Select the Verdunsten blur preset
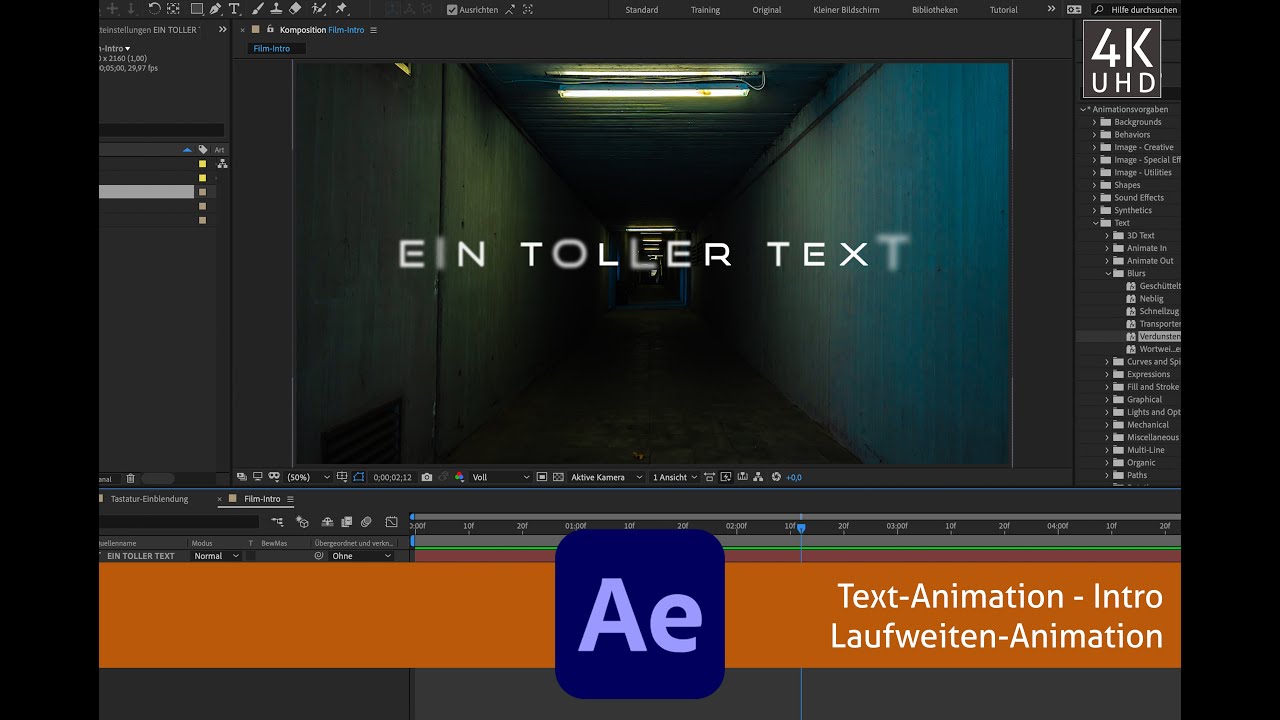 (1159, 337)
